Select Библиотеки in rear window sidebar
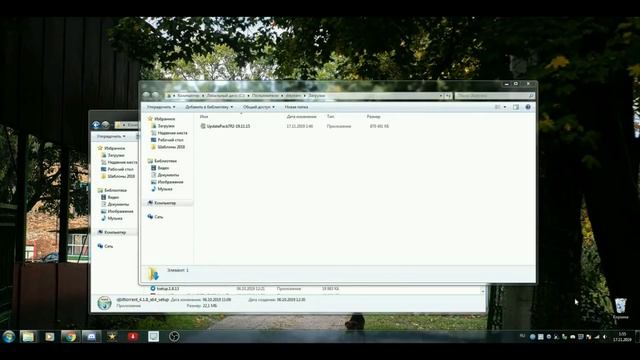This screenshot has width=640, height=360. (x=112, y=190)
